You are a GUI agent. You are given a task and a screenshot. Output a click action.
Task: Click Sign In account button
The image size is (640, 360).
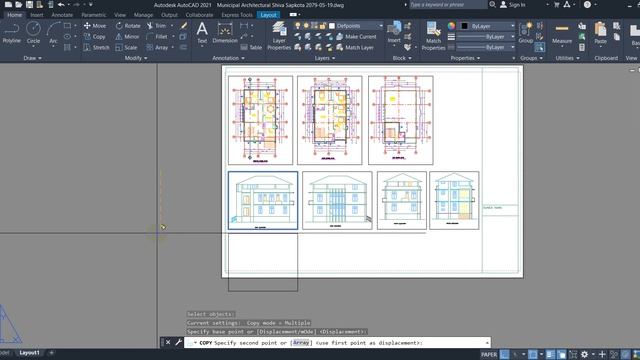tap(513, 4)
